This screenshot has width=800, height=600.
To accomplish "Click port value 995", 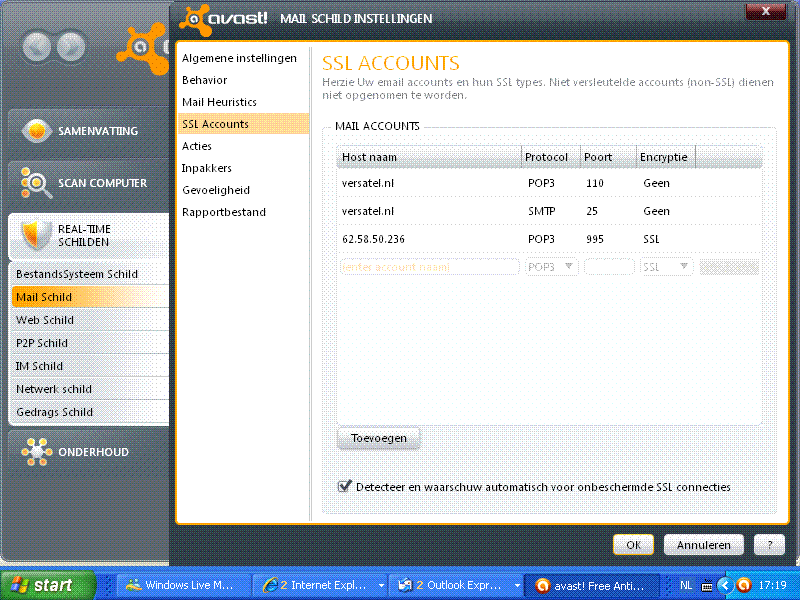I will pyautogui.click(x=595, y=239).
